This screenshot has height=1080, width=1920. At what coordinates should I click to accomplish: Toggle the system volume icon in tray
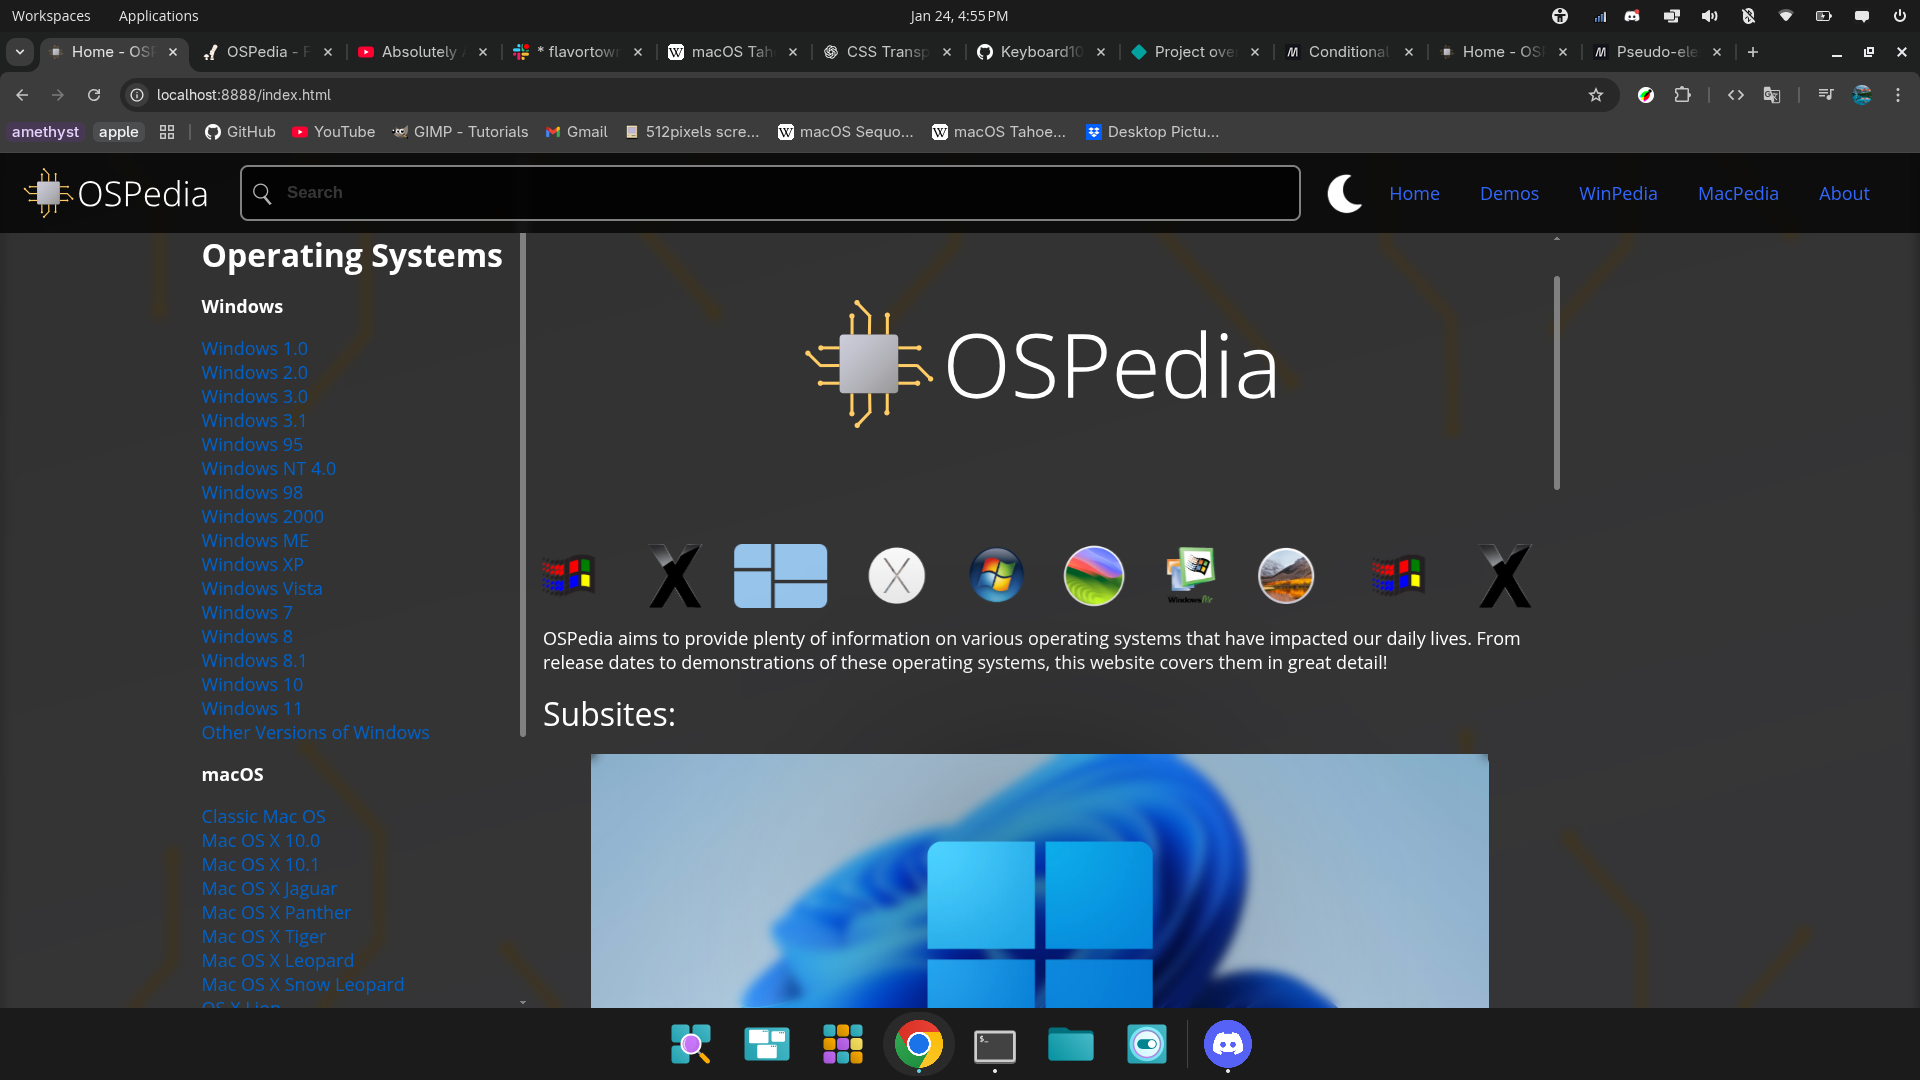[x=1709, y=16]
